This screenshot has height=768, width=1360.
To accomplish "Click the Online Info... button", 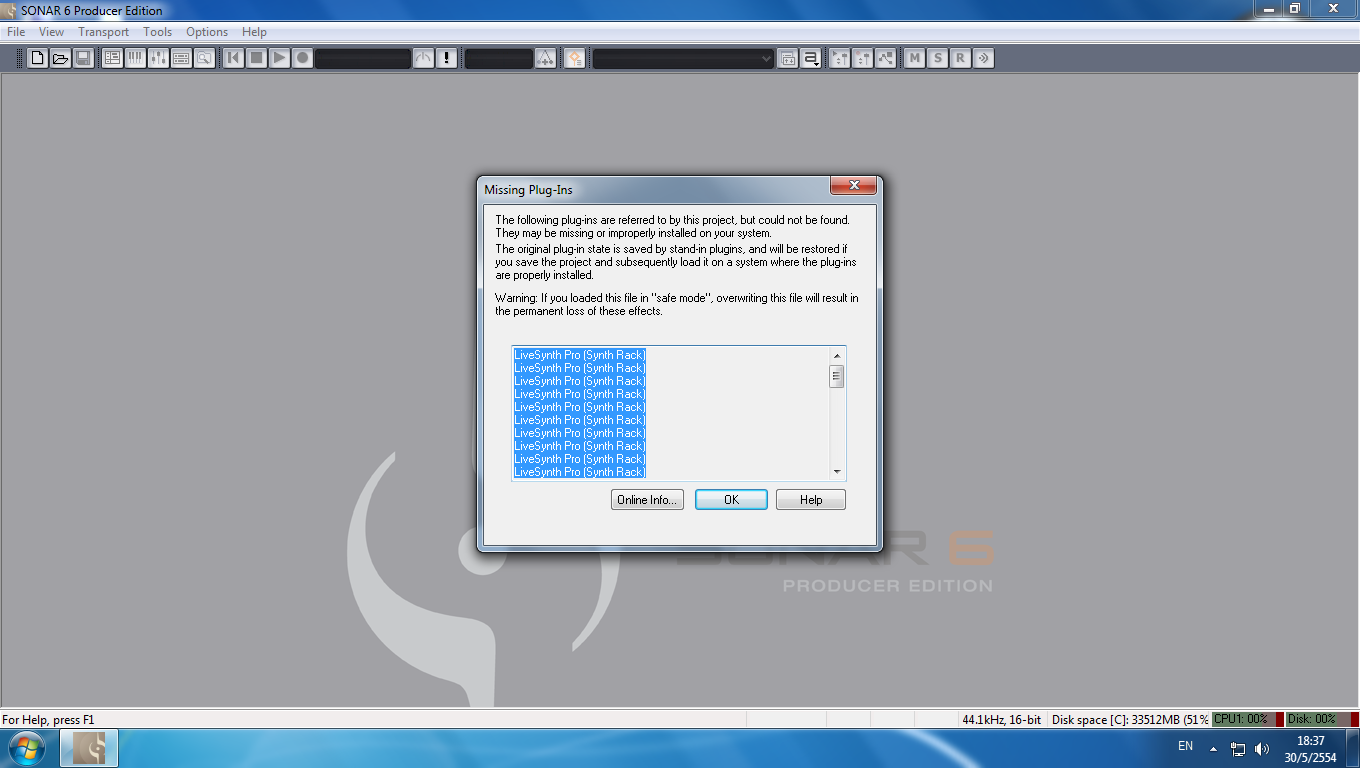I will pyautogui.click(x=648, y=500).
